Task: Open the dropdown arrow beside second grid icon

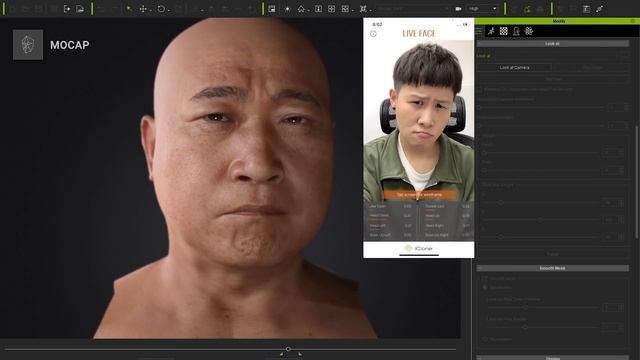Action: point(353,9)
